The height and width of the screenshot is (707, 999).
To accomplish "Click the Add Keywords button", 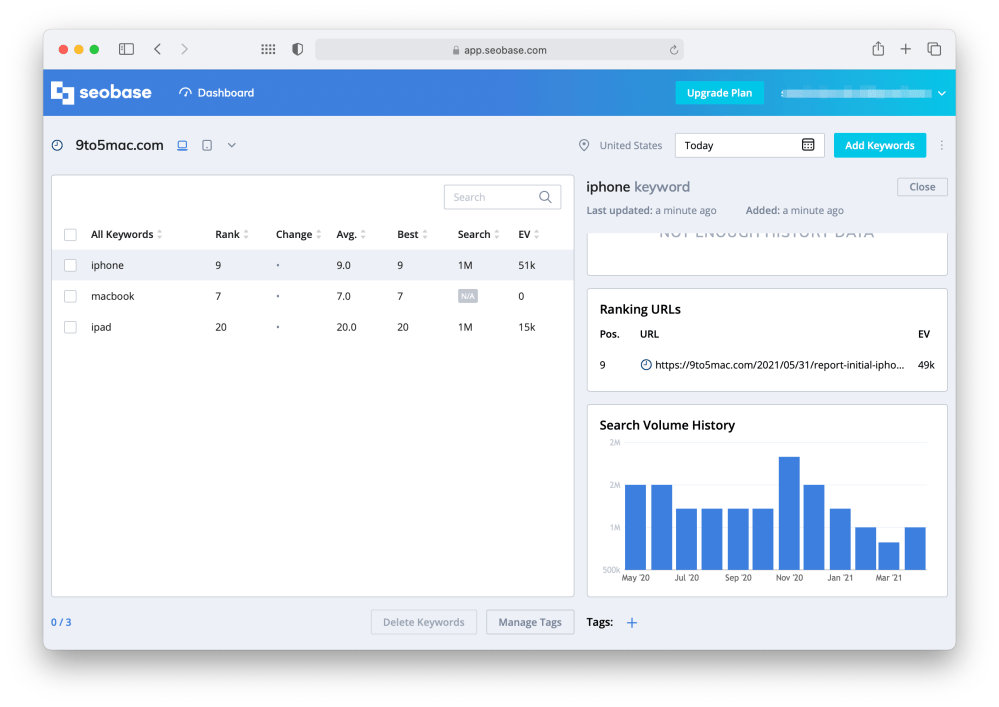I will pos(879,145).
